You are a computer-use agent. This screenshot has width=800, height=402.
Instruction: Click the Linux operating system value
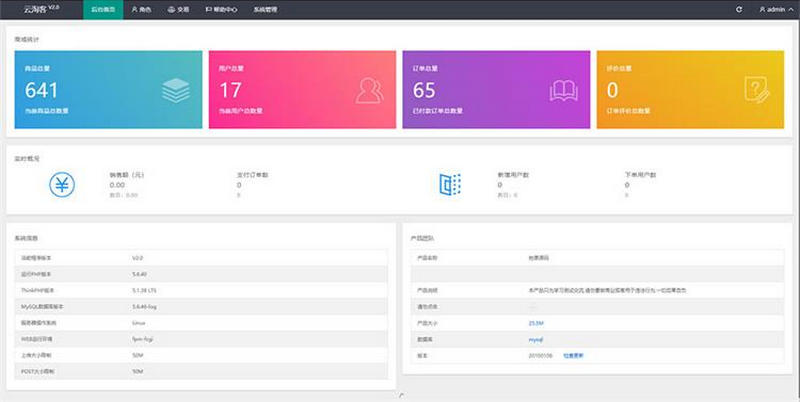point(138,323)
